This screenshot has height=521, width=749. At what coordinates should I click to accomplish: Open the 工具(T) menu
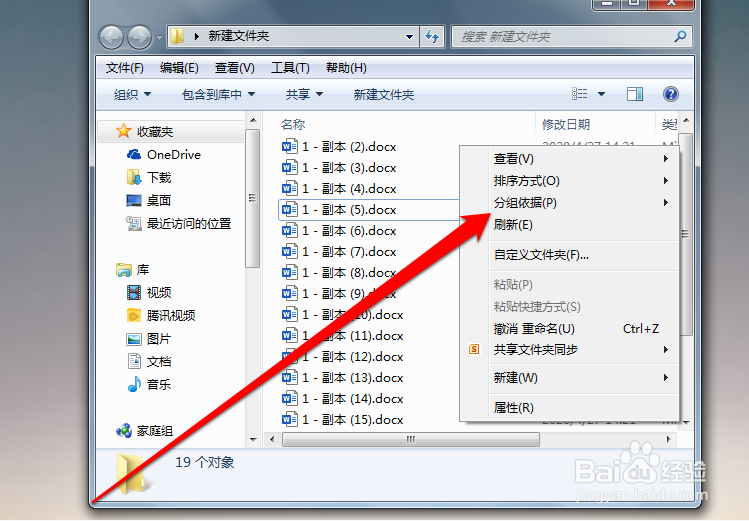(290, 68)
